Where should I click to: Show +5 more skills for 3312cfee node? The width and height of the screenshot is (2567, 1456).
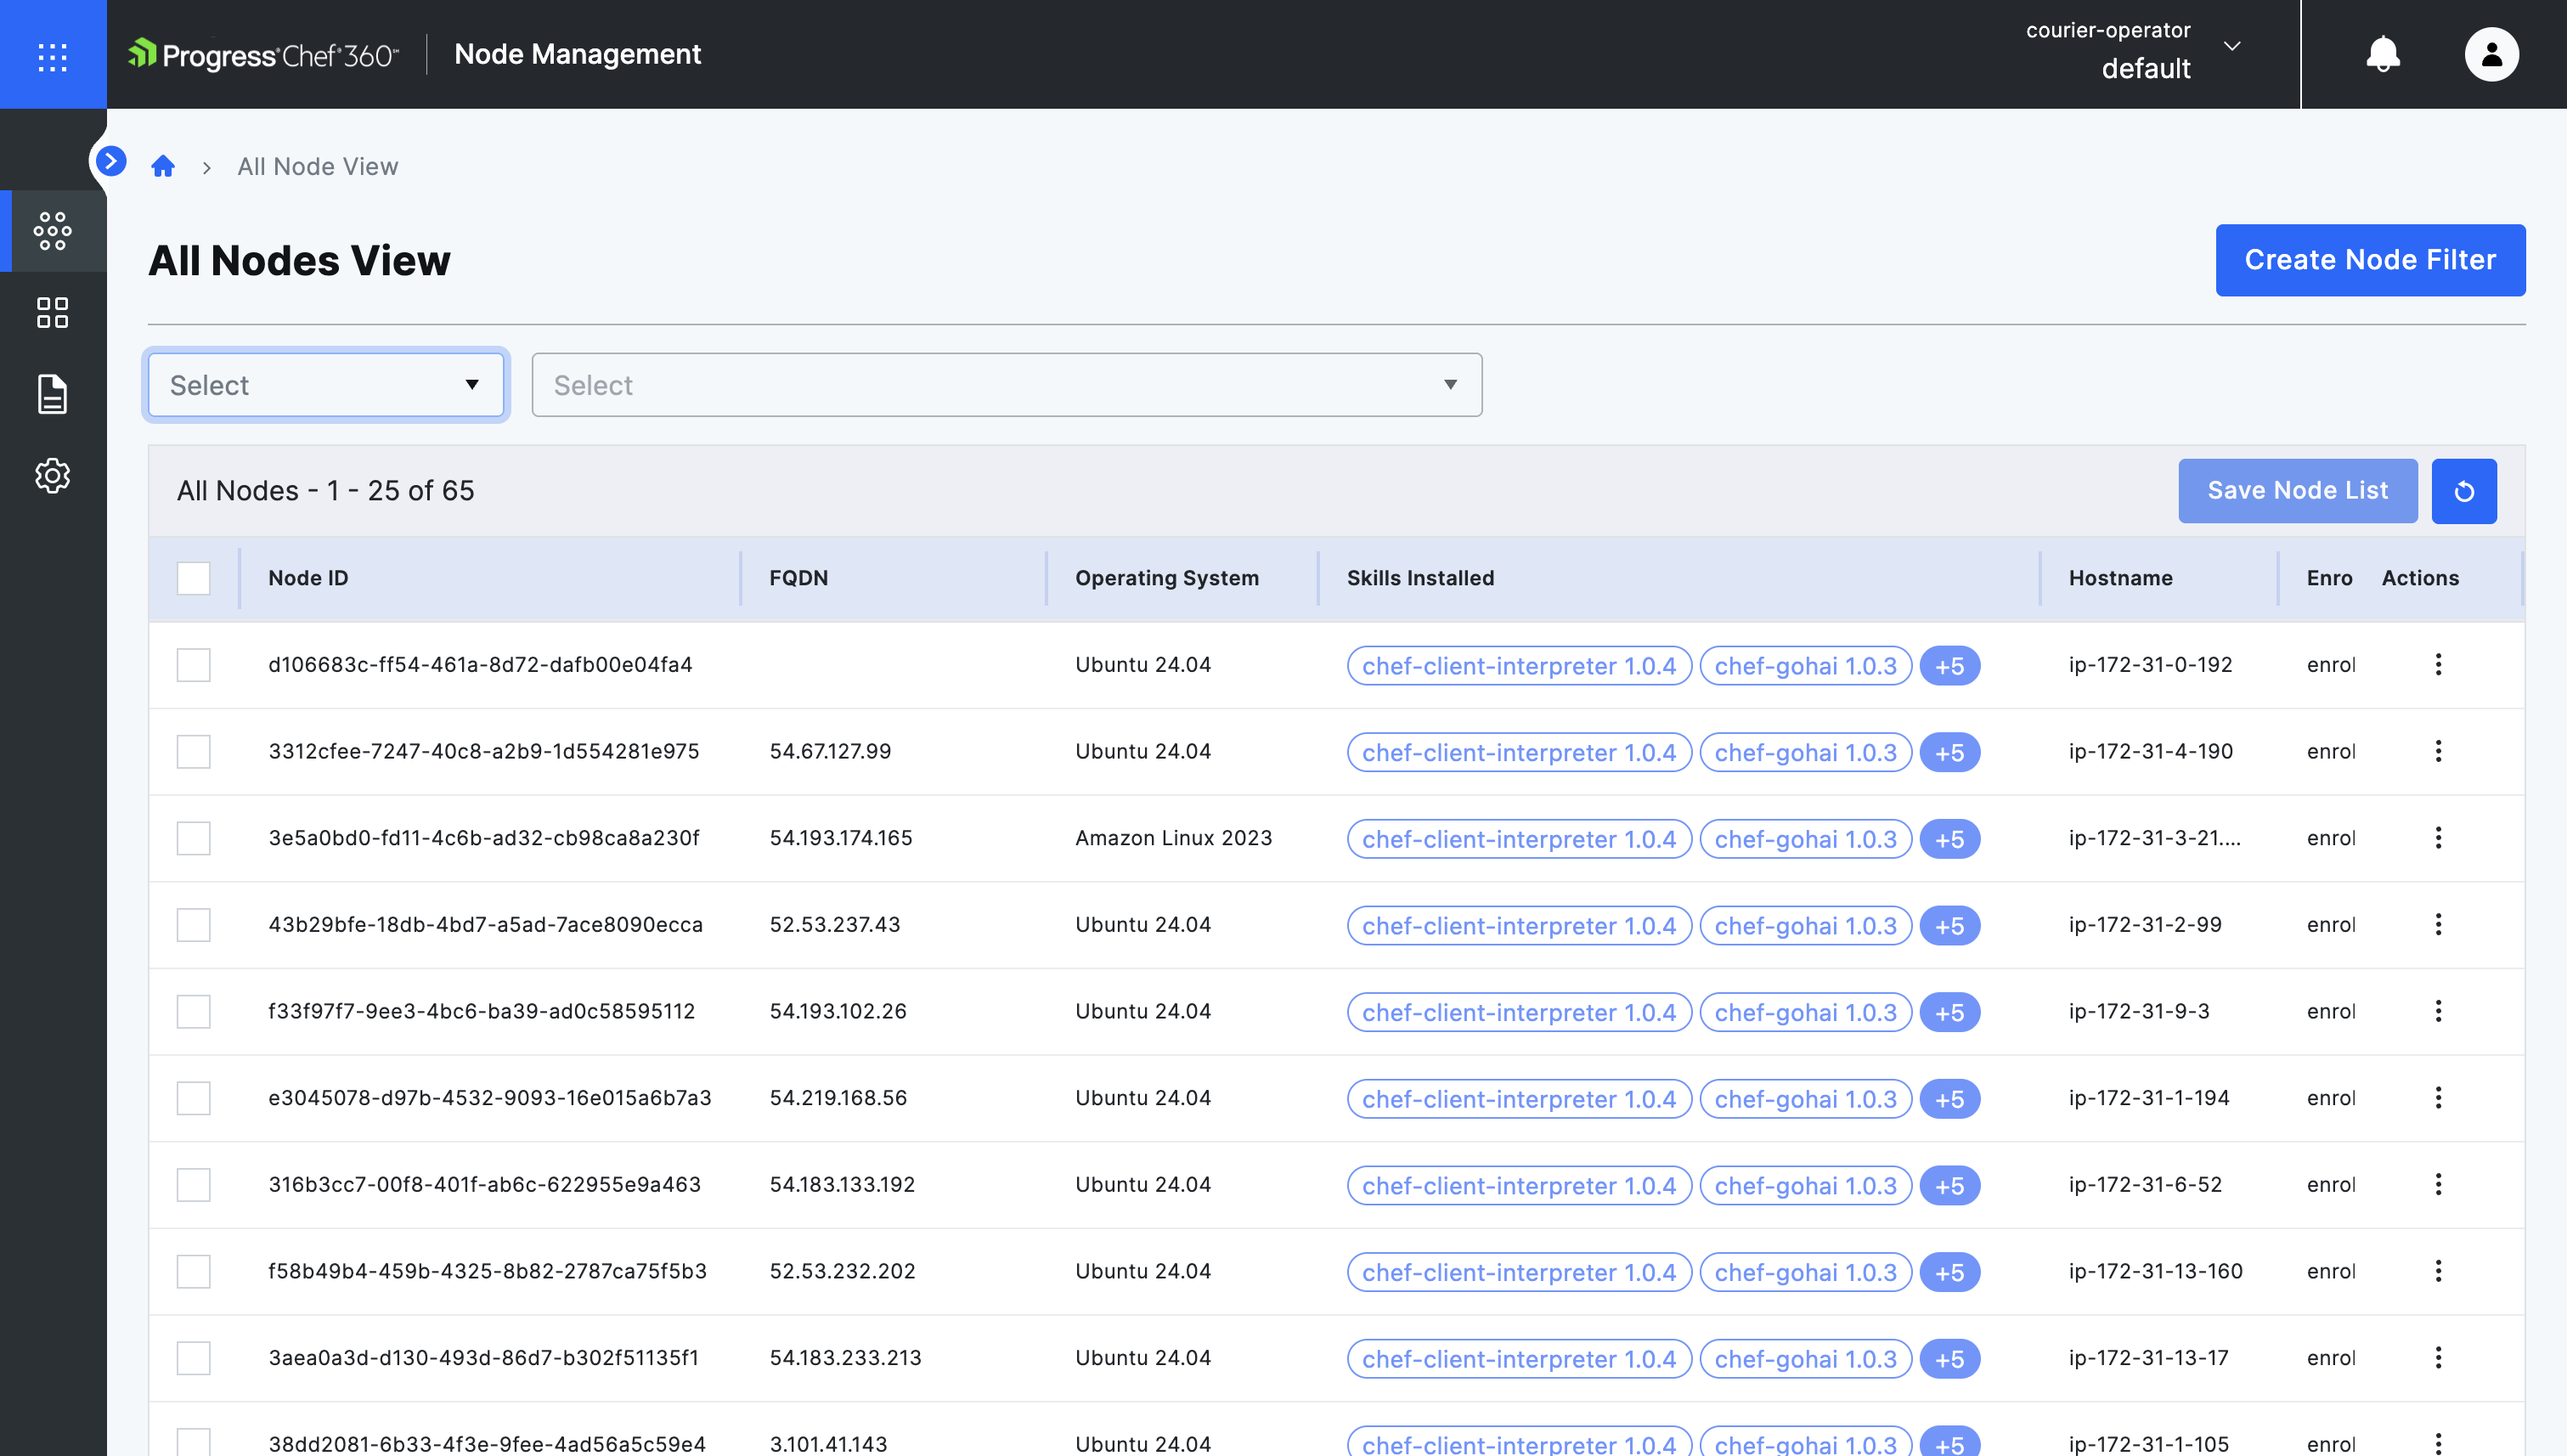coord(1949,753)
